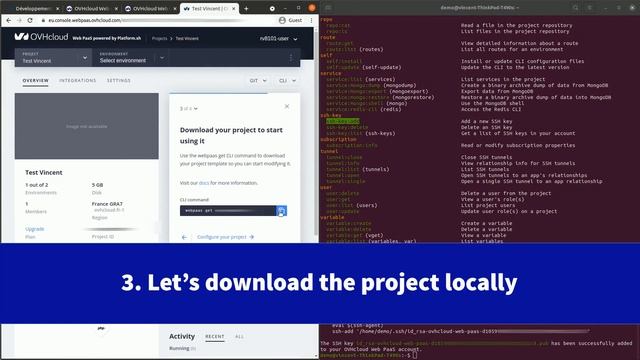Image resolution: width=640 pixels, height=360 pixels.
Task: Click '1 out of 2' environments value
Action: coord(37,185)
